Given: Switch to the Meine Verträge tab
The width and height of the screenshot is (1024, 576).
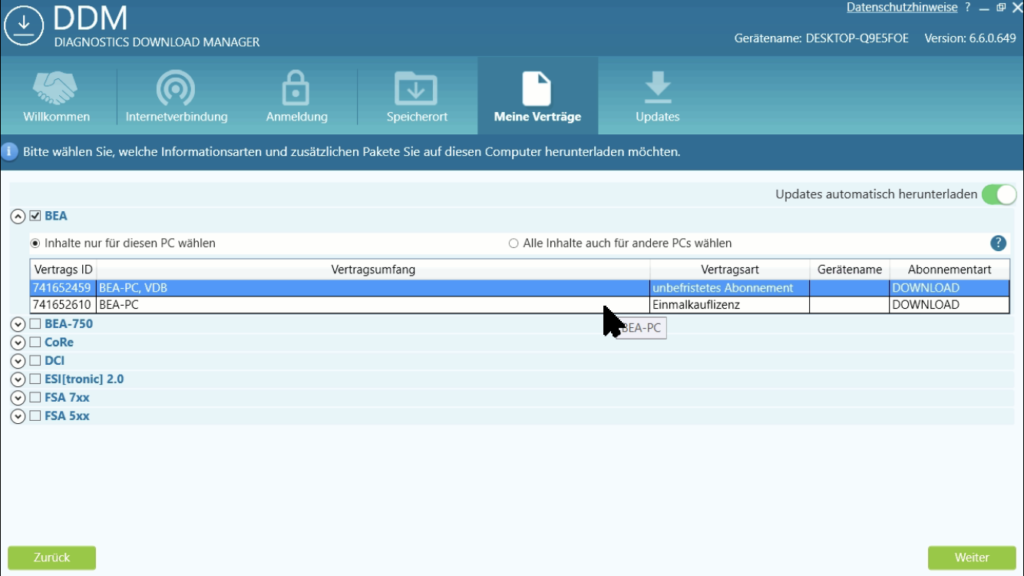Looking at the screenshot, I should (537, 97).
